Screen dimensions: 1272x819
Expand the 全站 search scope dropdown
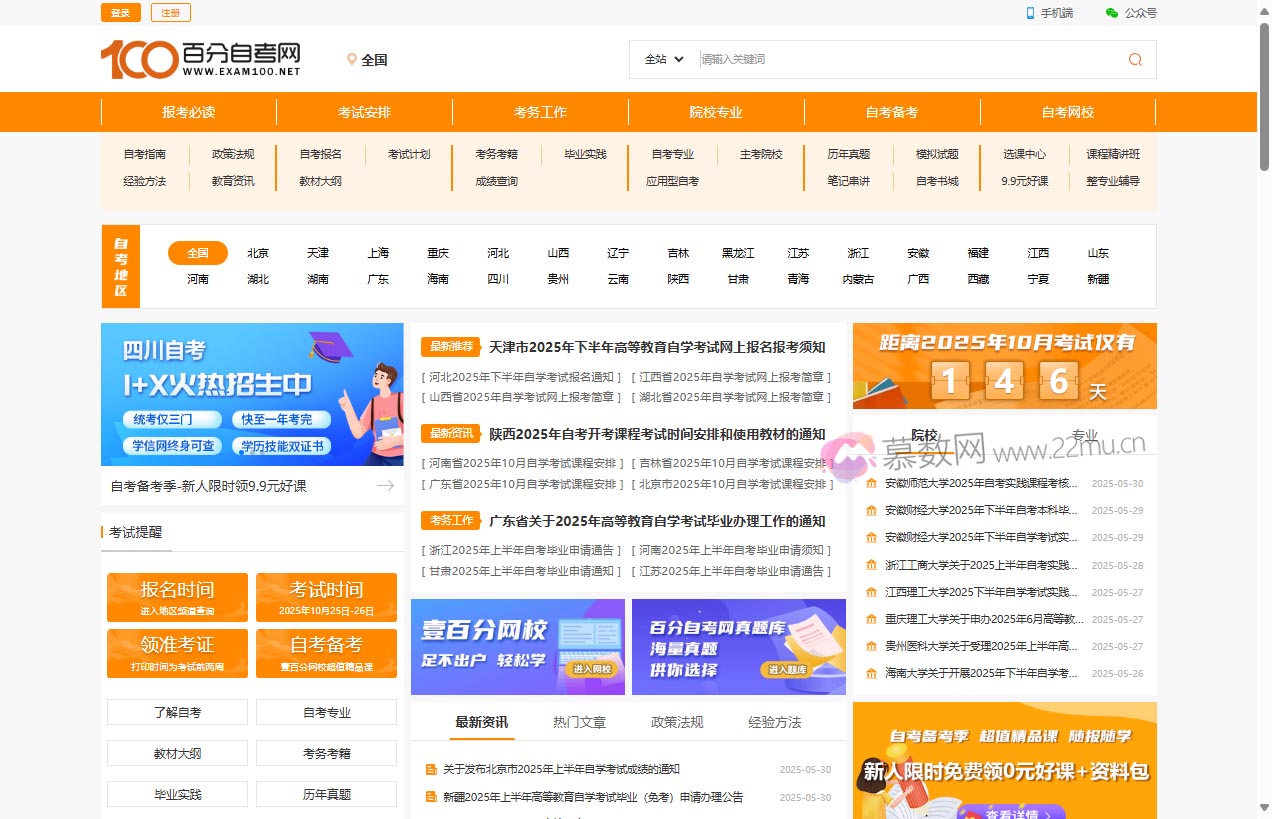point(663,59)
